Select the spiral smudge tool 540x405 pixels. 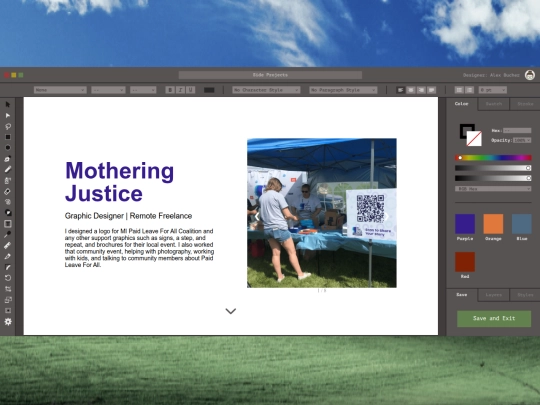click(8, 202)
